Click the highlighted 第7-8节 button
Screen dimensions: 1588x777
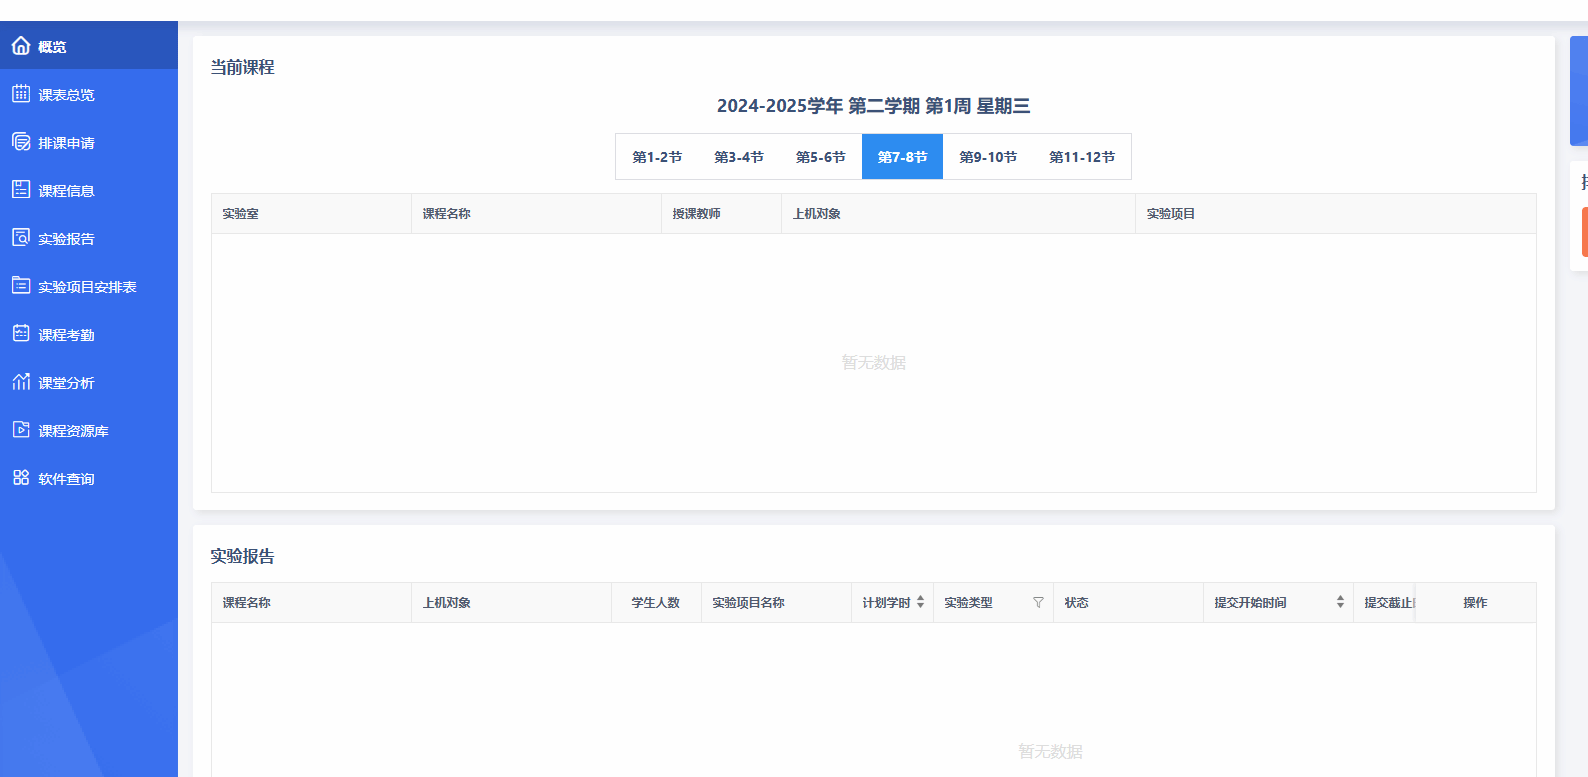(902, 157)
